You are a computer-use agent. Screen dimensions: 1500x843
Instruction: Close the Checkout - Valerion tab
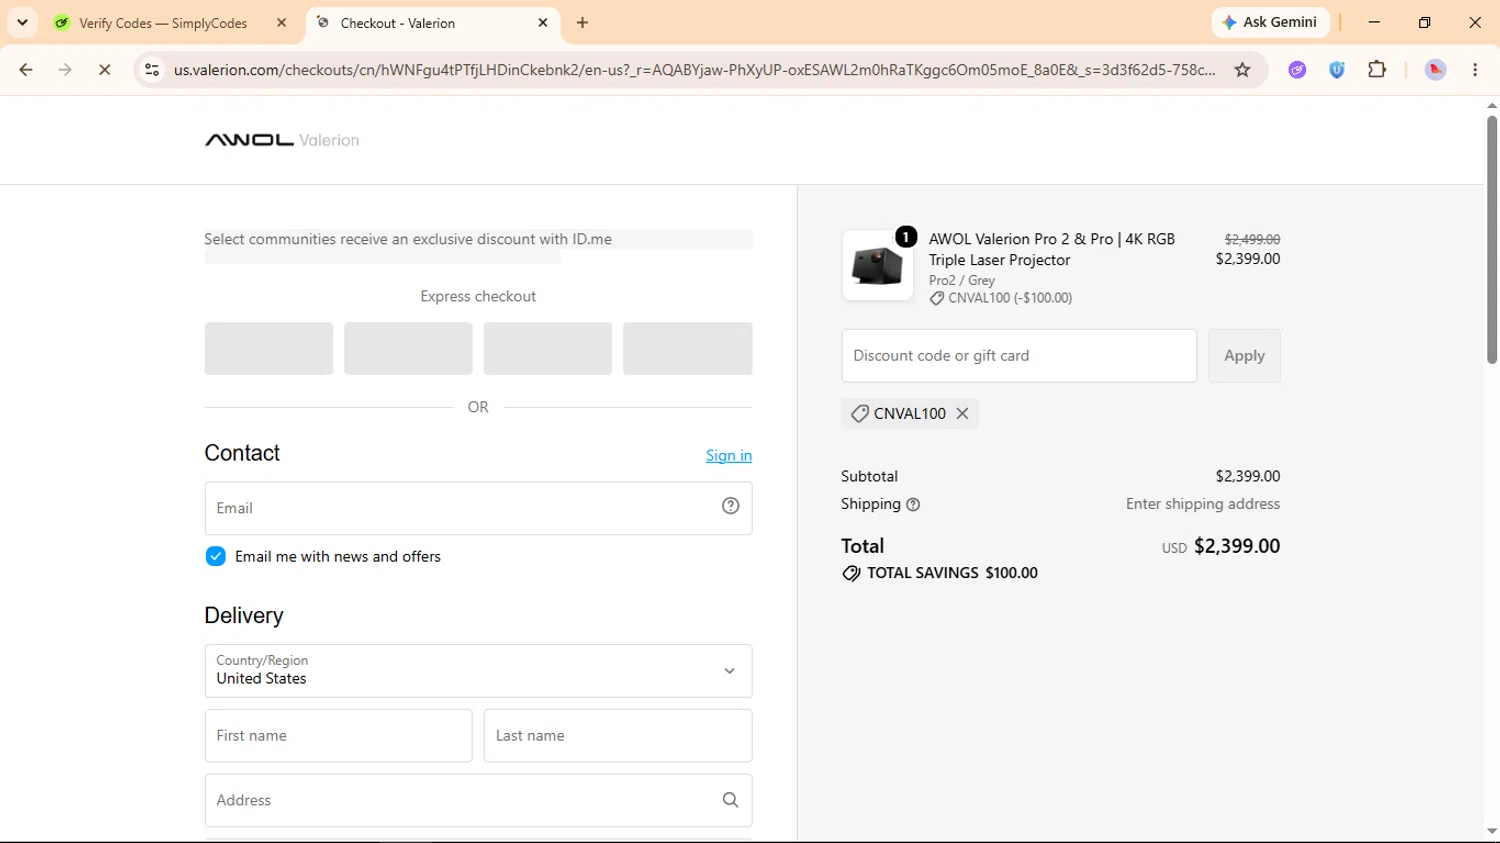coord(543,23)
